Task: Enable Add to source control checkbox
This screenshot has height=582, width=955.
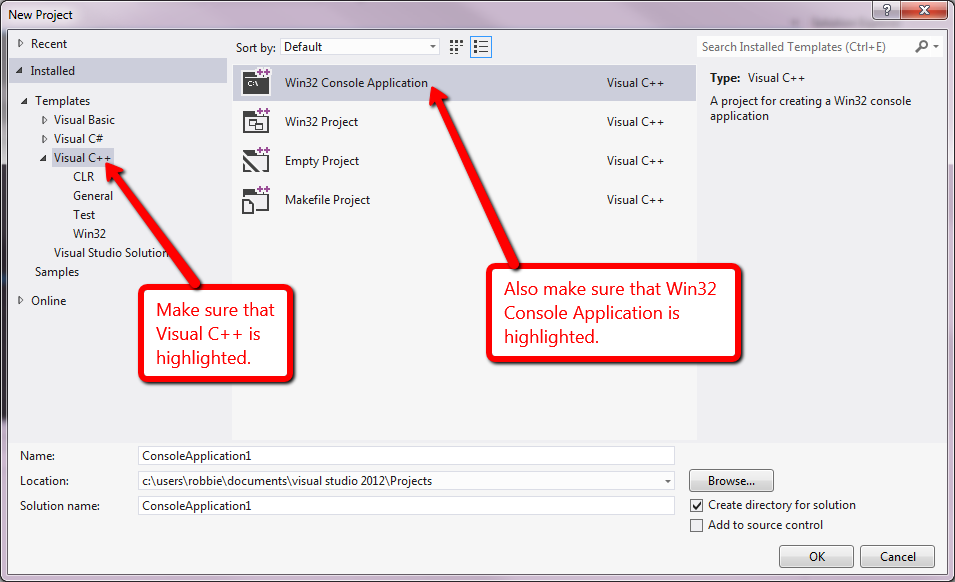Action: pyautogui.click(x=696, y=525)
